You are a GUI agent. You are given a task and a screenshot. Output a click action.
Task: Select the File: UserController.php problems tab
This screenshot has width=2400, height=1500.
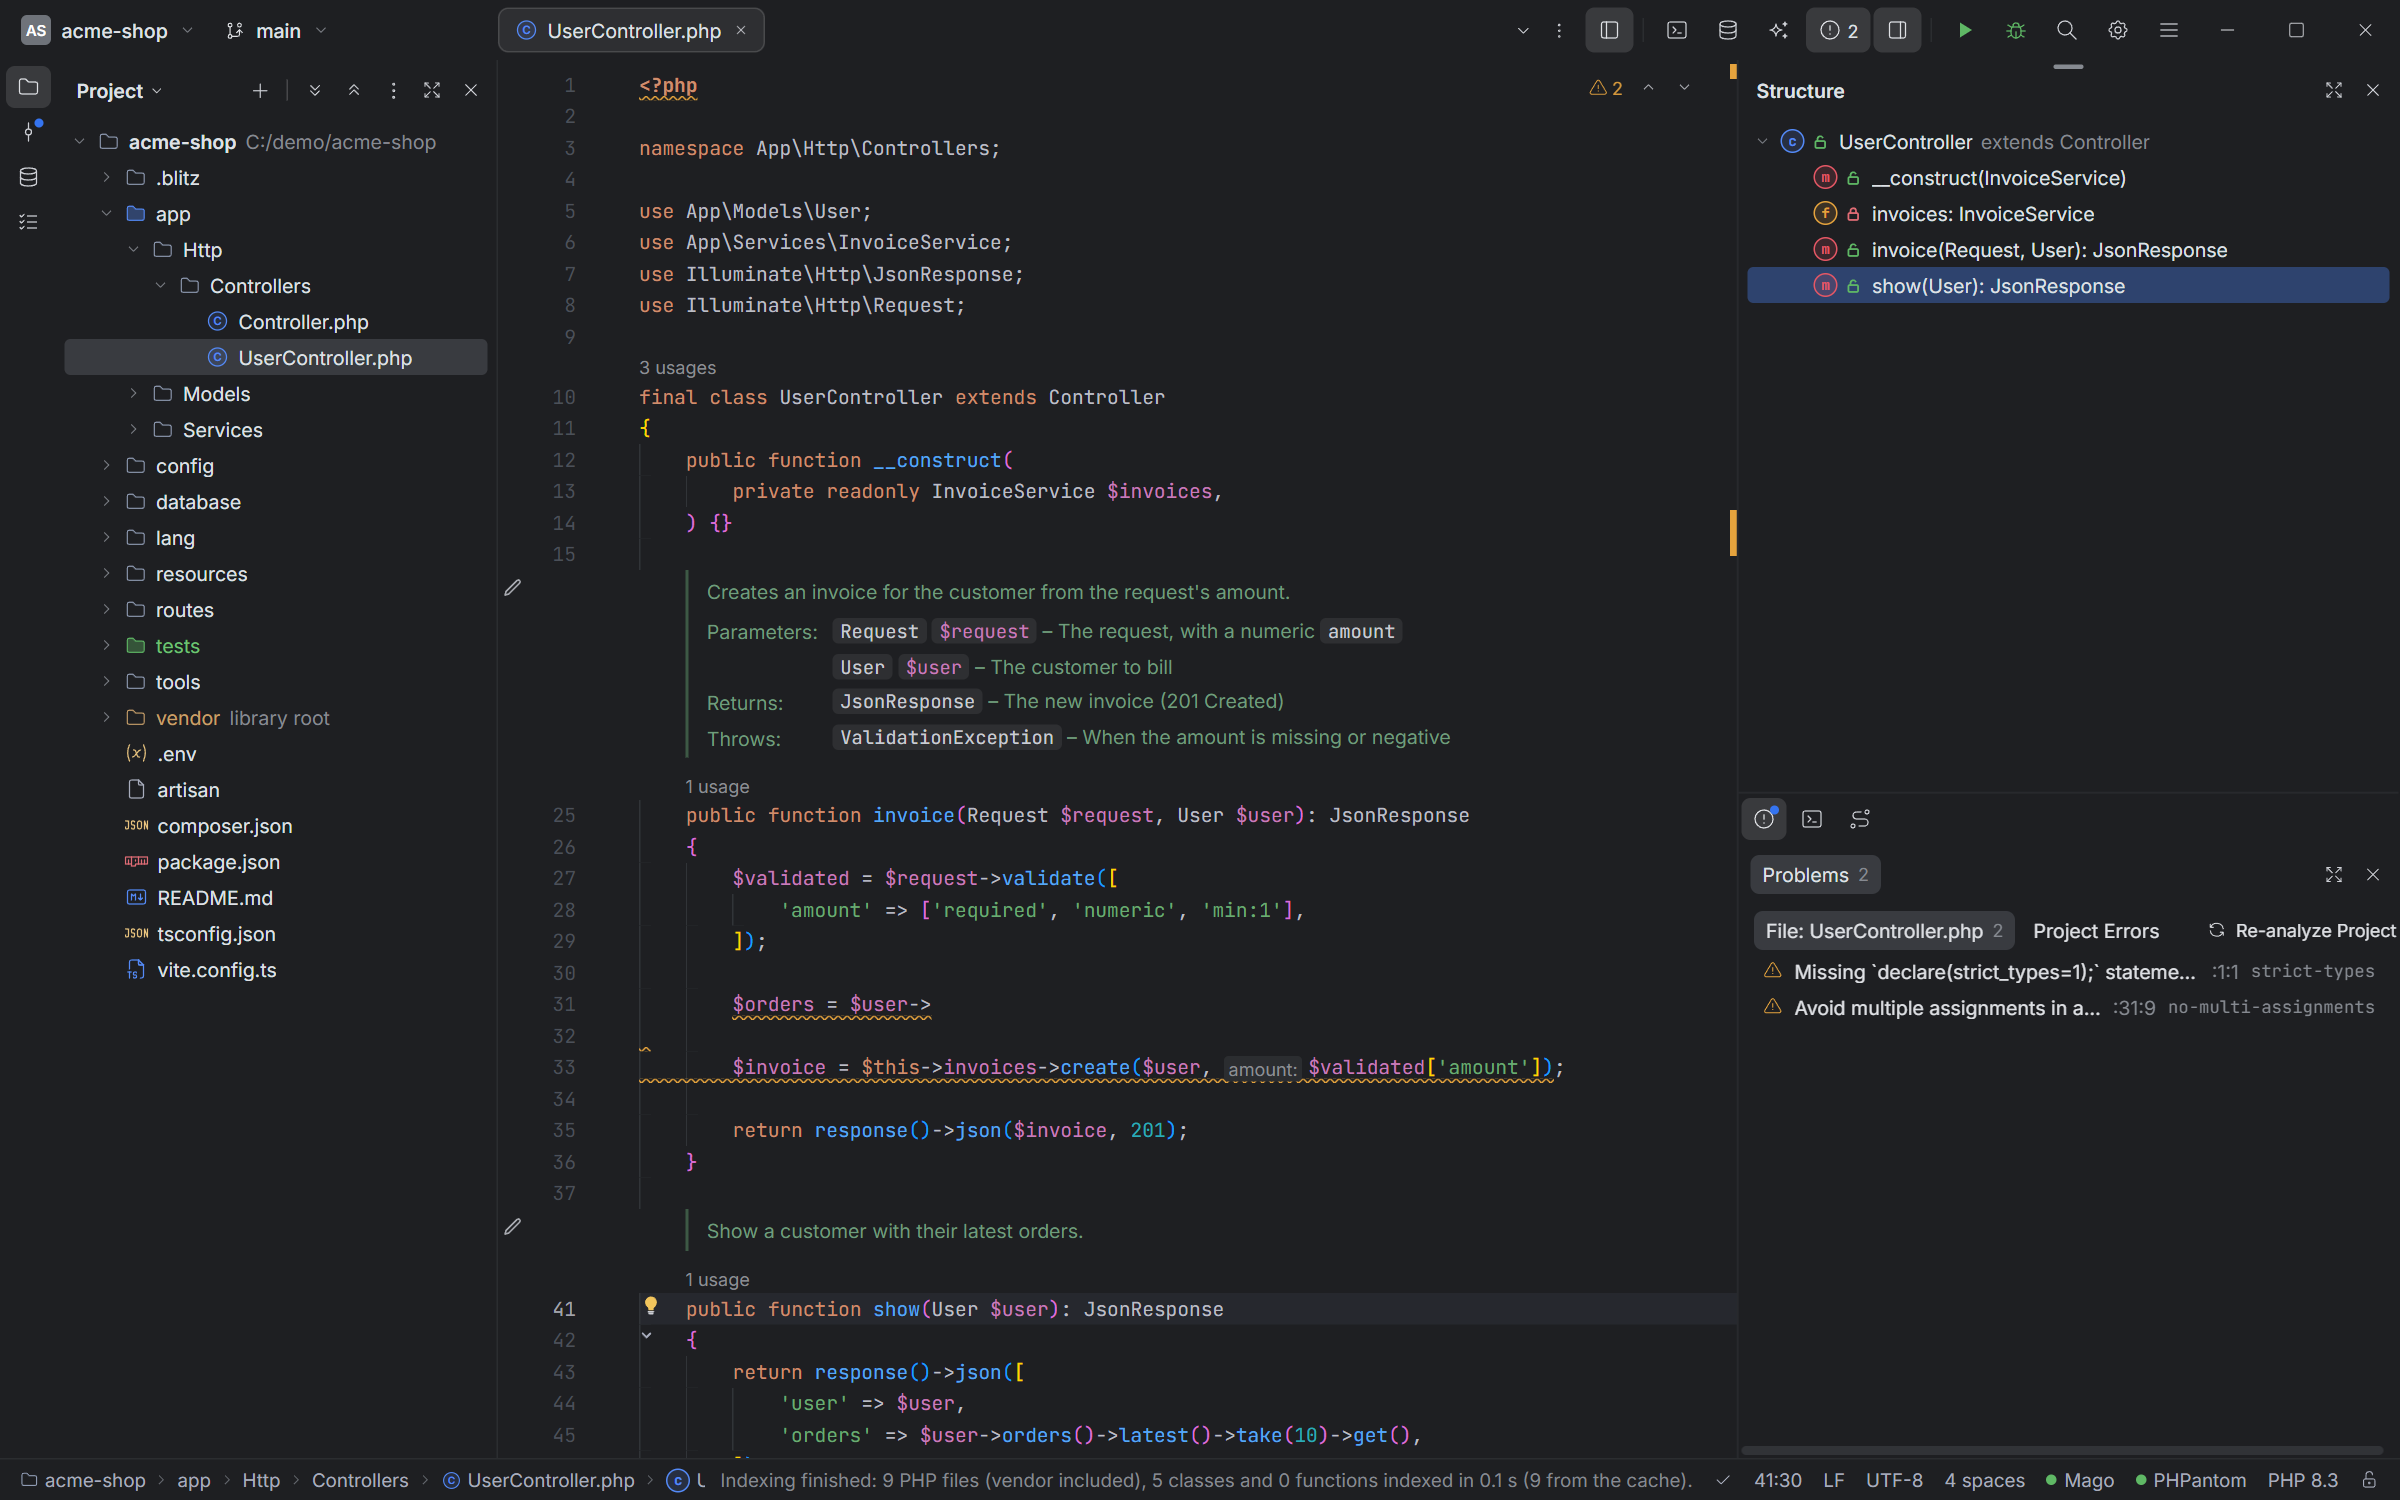1883,931
